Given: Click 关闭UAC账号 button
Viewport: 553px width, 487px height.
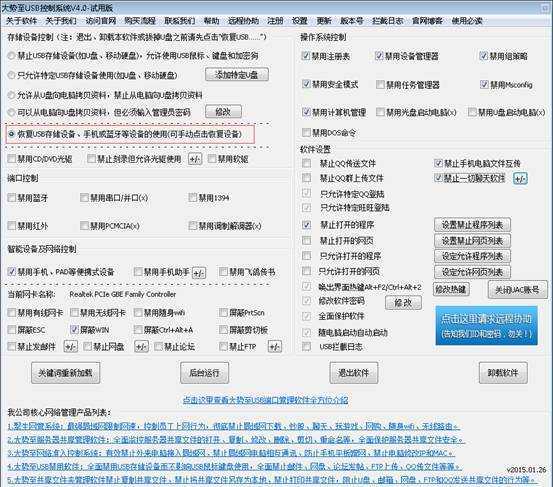Looking at the screenshot, I should click(x=517, y=290).
